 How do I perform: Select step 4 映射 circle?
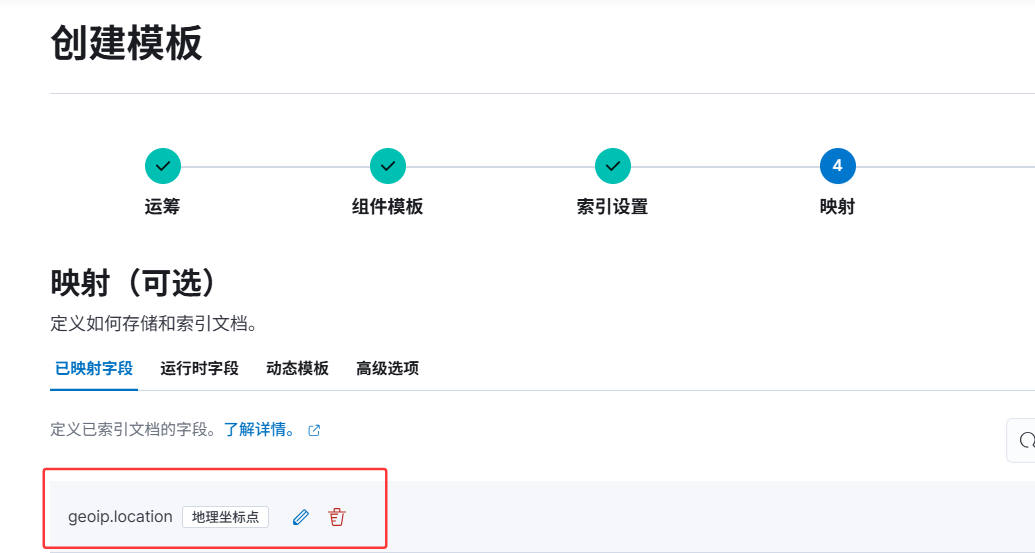coord(838,166)
